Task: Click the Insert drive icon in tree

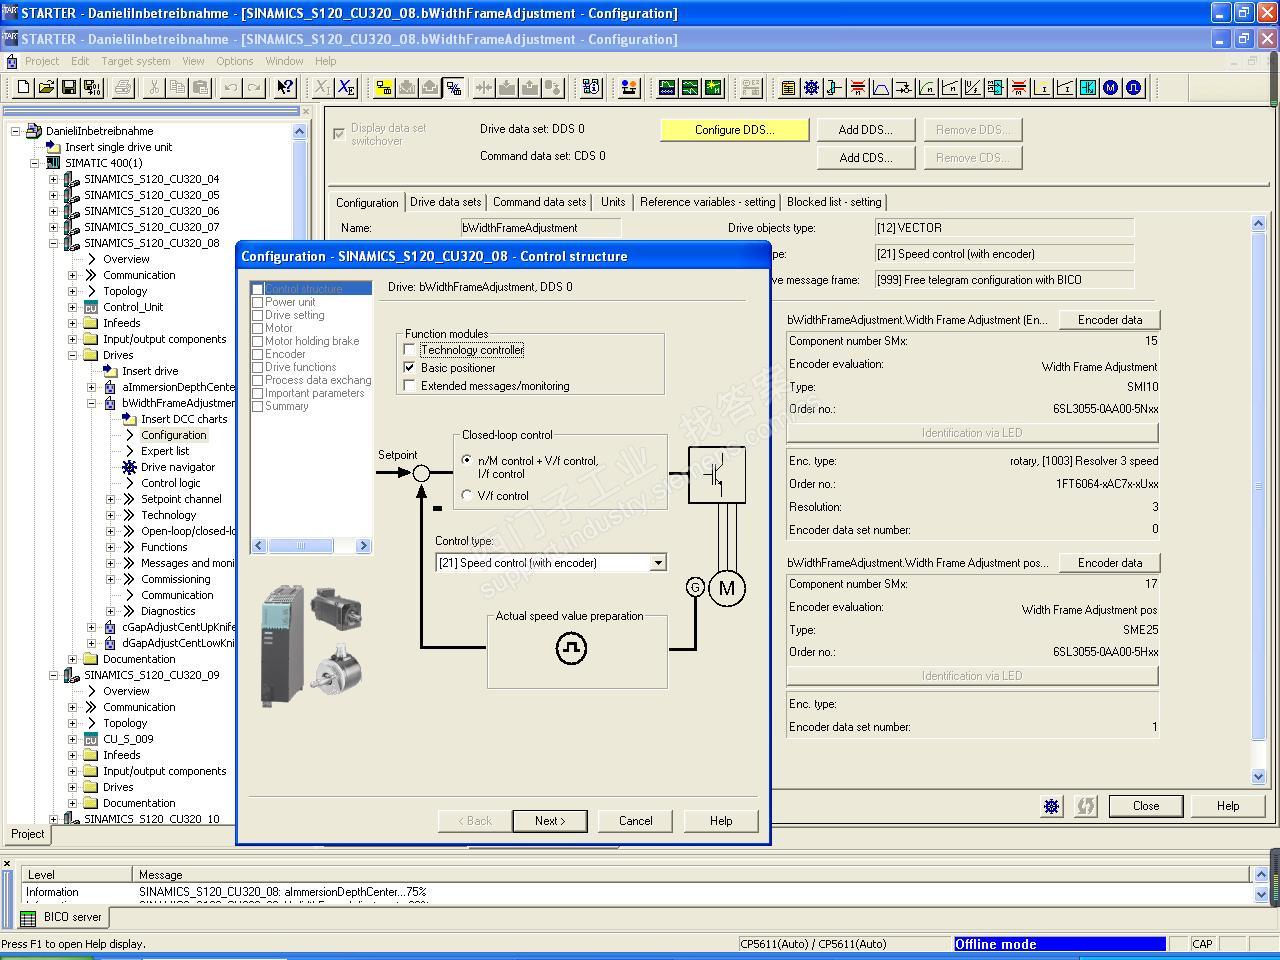Action: point(111,371)
